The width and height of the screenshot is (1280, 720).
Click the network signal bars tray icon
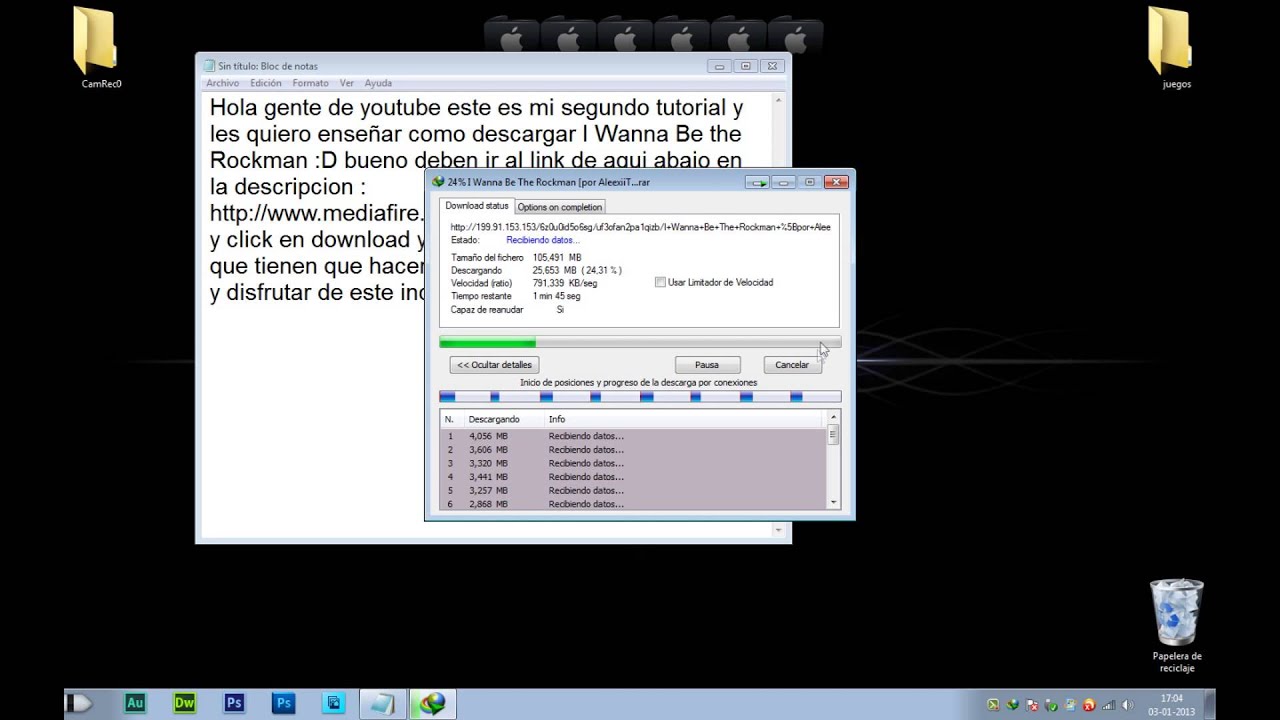click(1108, 704)
